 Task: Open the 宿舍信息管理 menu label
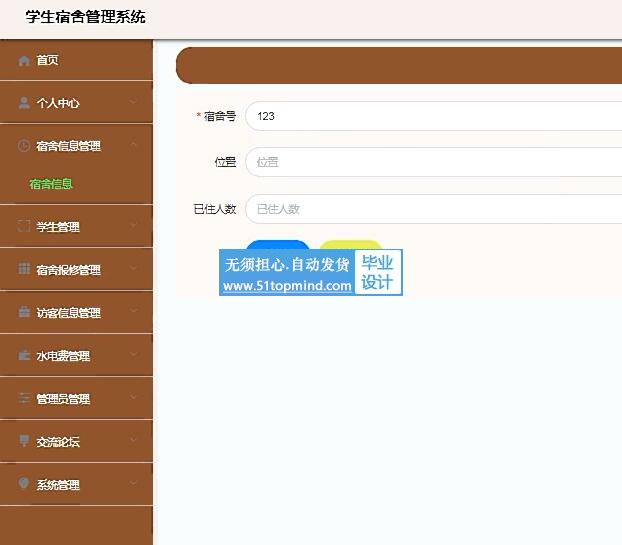68,146
